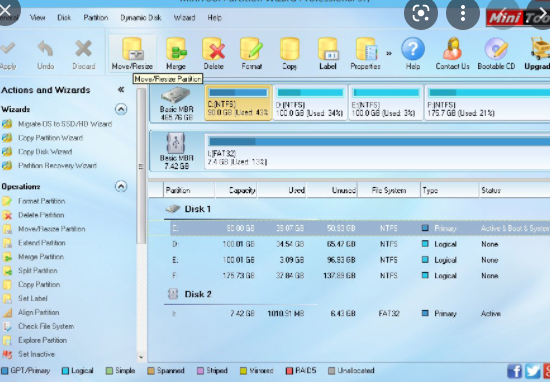The width and height of the screenshot is (550, 382).
Task: Click the Apply checkmark button
Action: (8, 55)
